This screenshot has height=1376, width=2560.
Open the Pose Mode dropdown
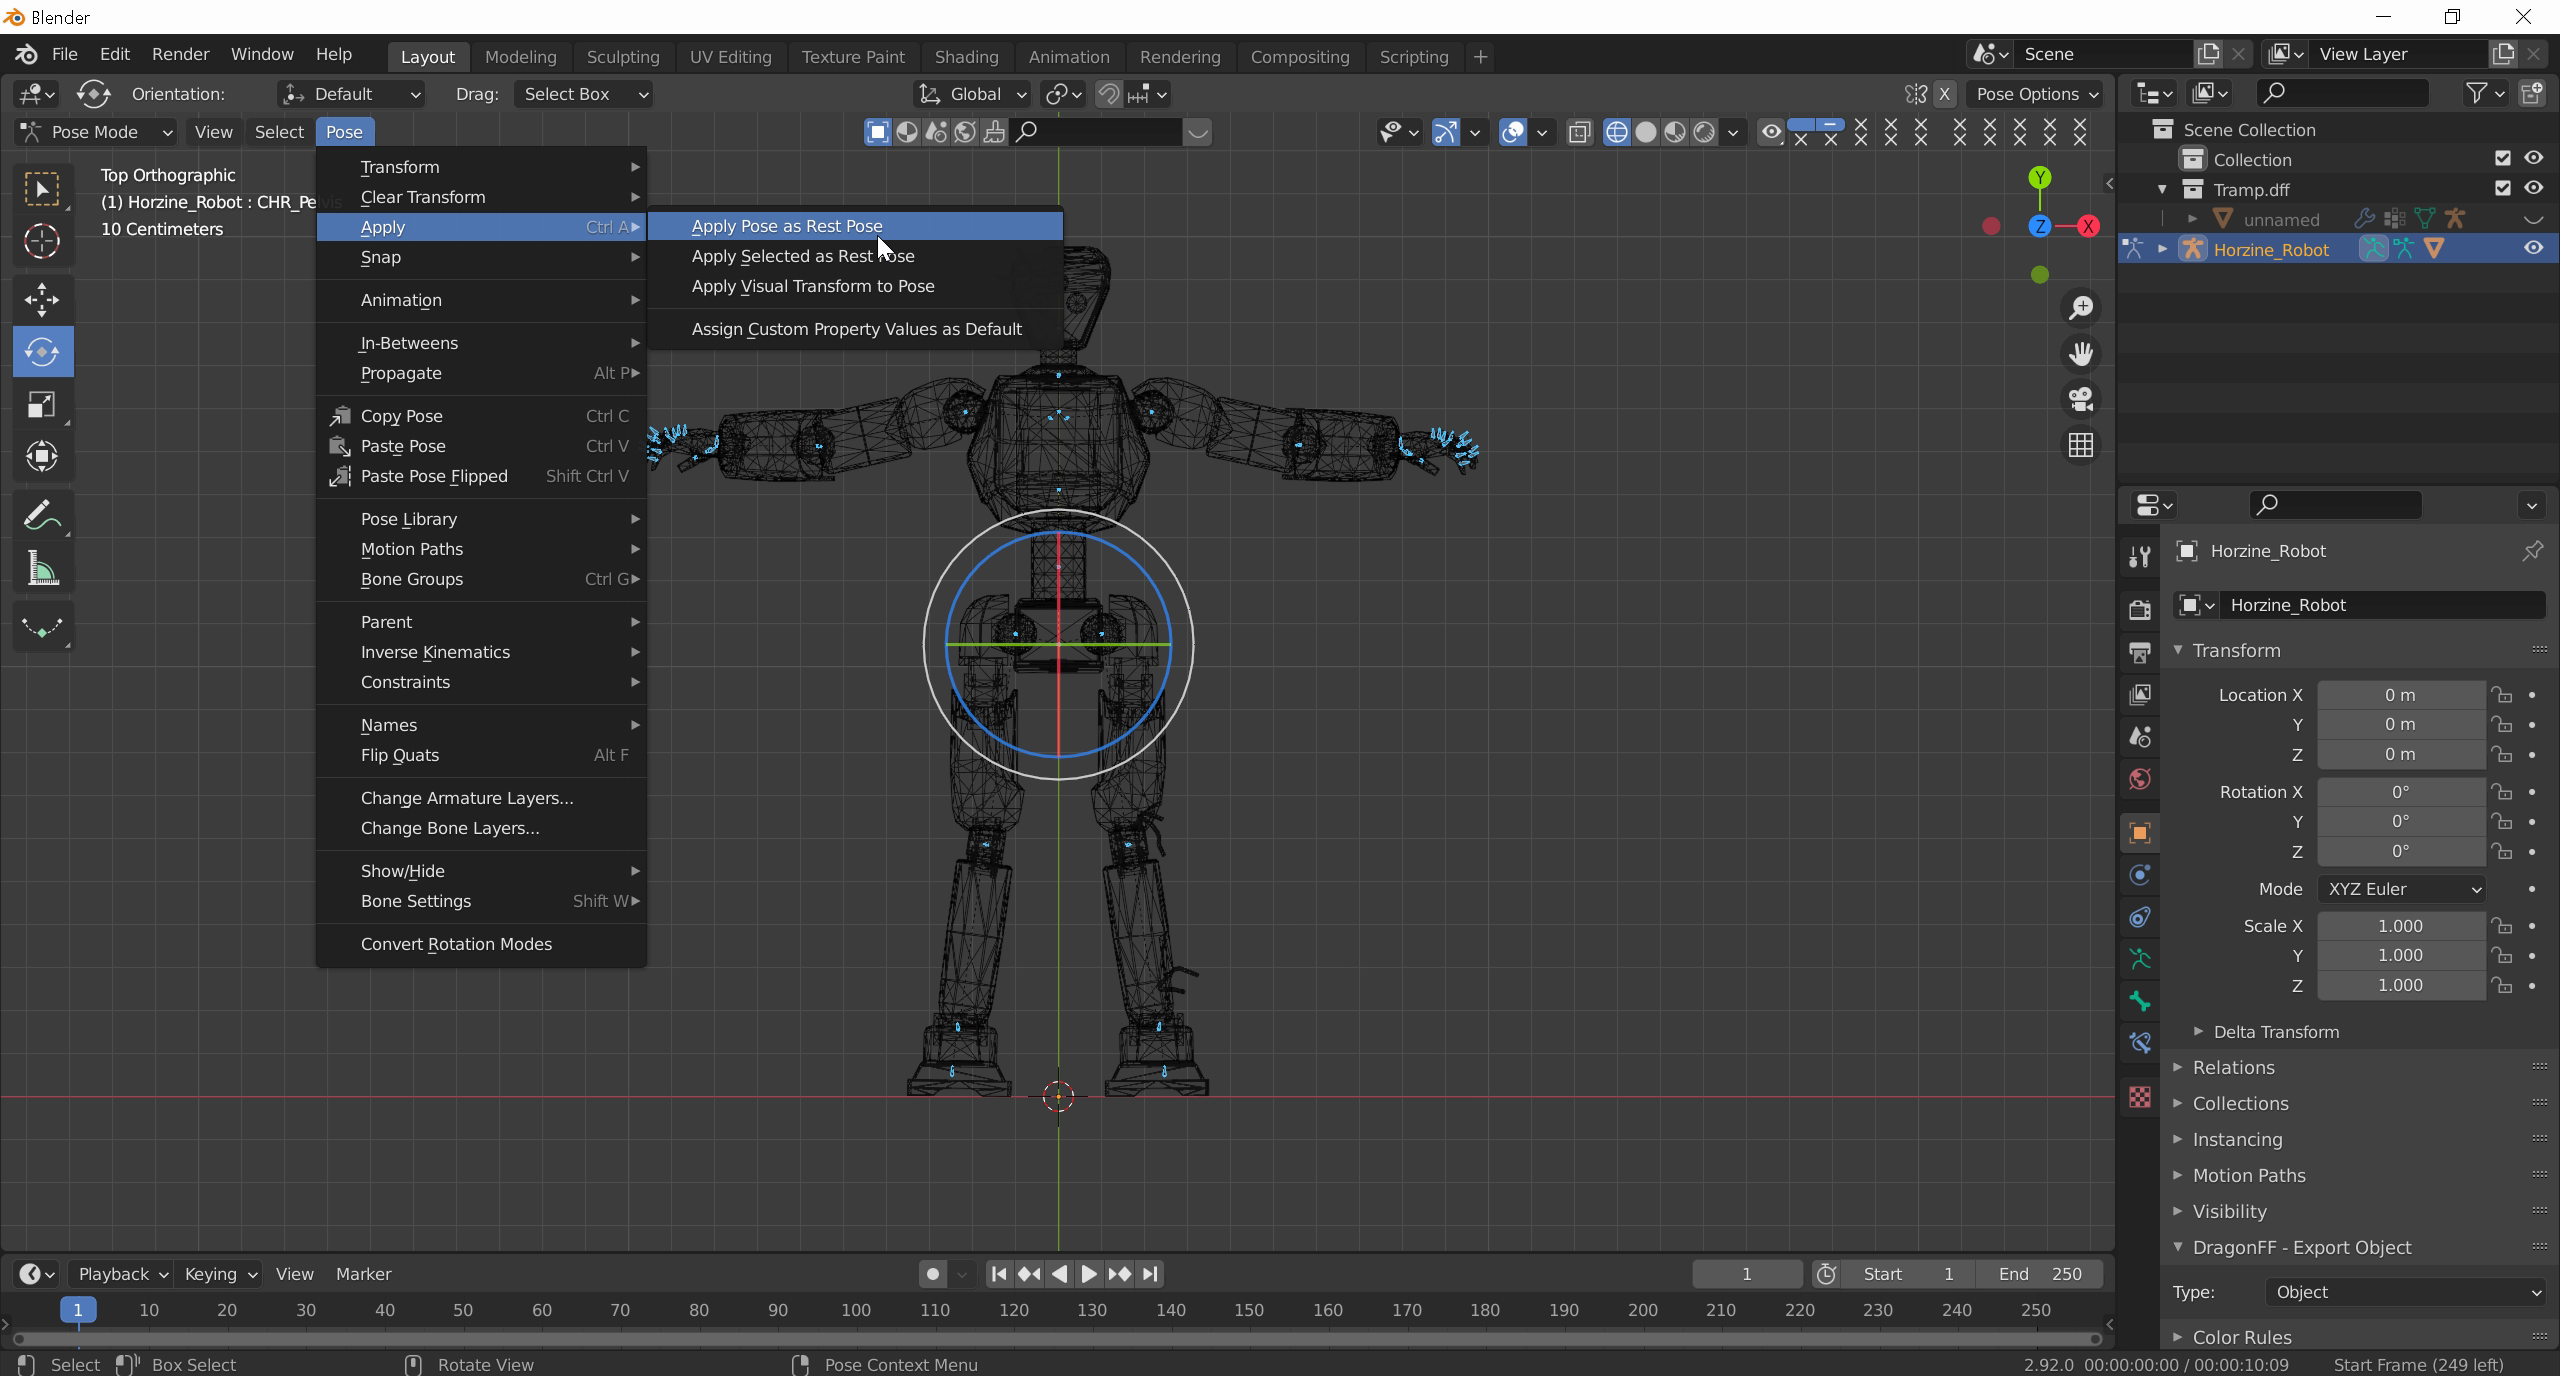tap(97, 132)
